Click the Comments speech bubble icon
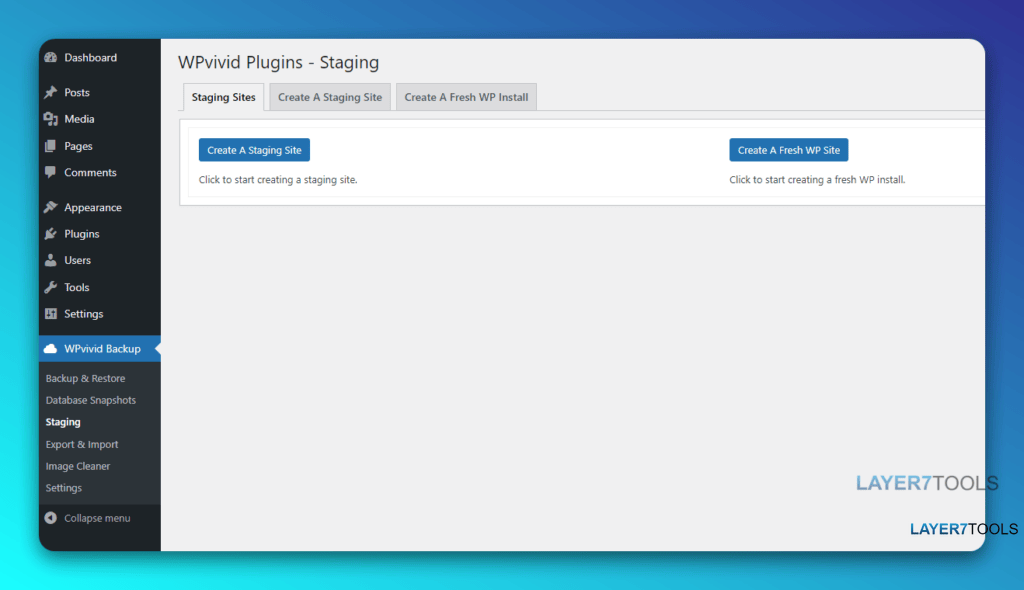 coord(51,172)
